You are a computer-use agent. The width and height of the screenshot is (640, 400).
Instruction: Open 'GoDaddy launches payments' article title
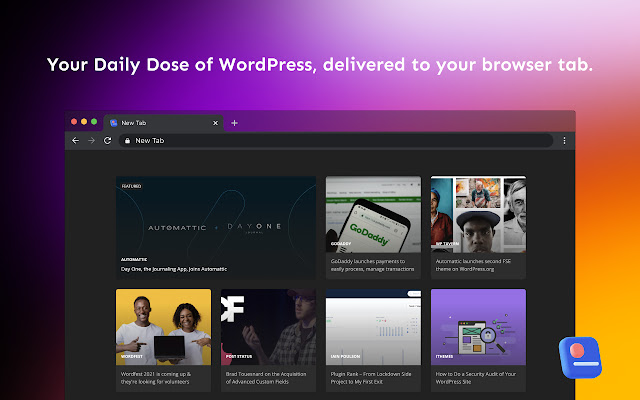[372, 265]
